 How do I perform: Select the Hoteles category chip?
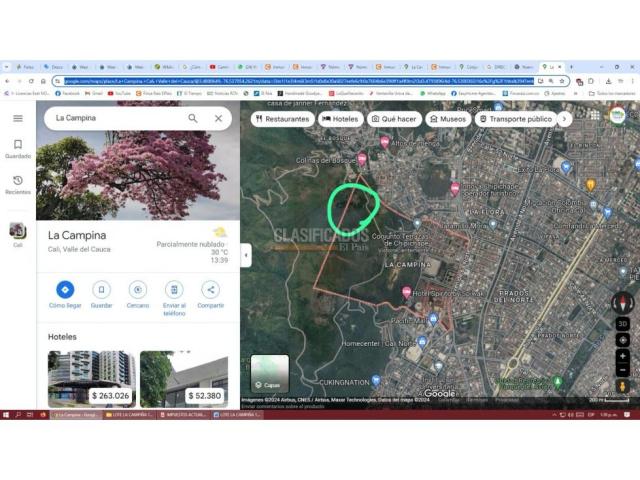point(340,118)
